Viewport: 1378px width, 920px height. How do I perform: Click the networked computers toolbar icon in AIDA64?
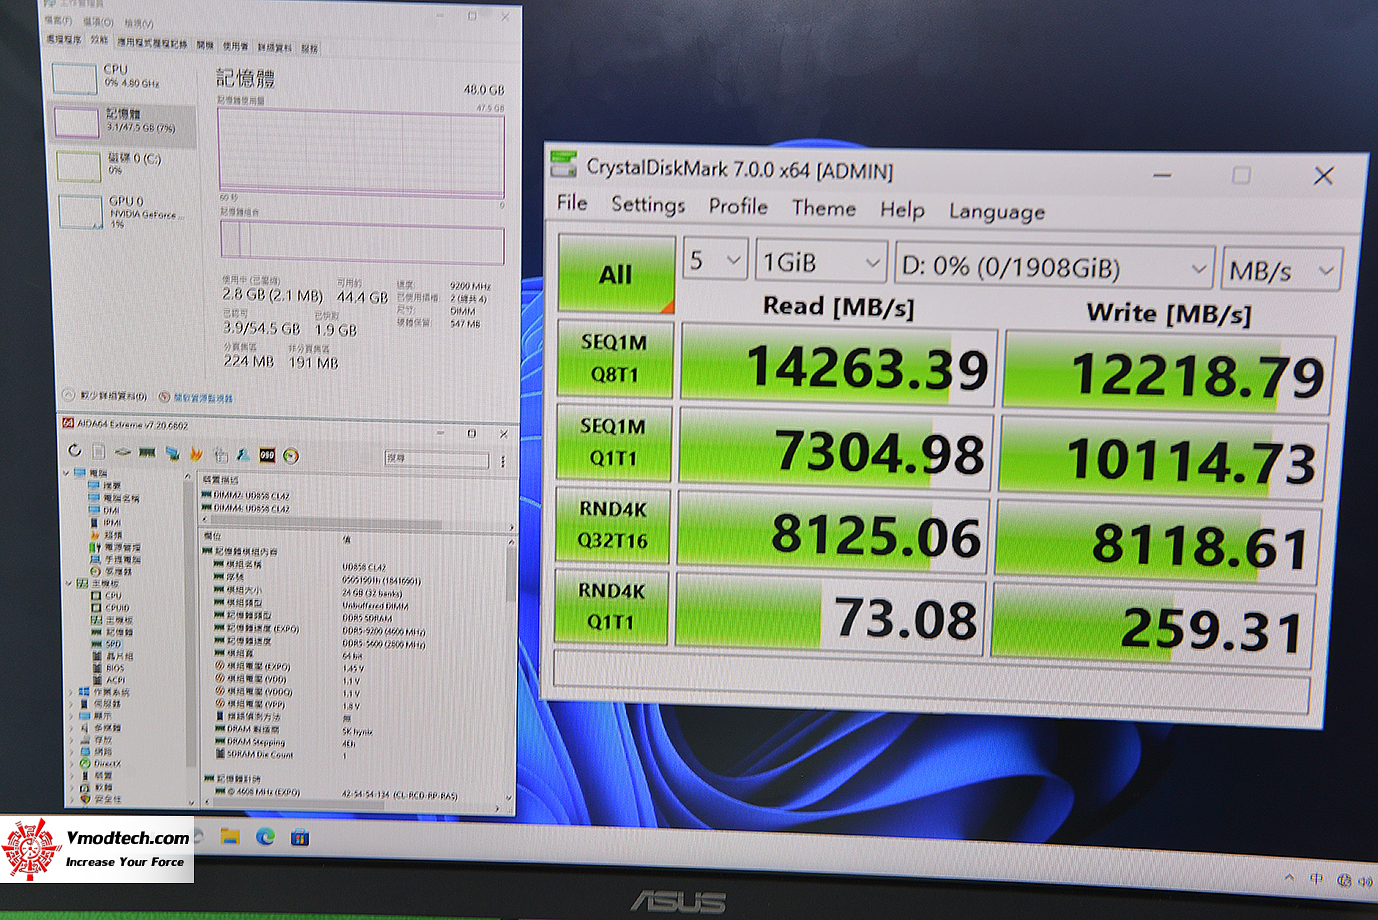172,453
